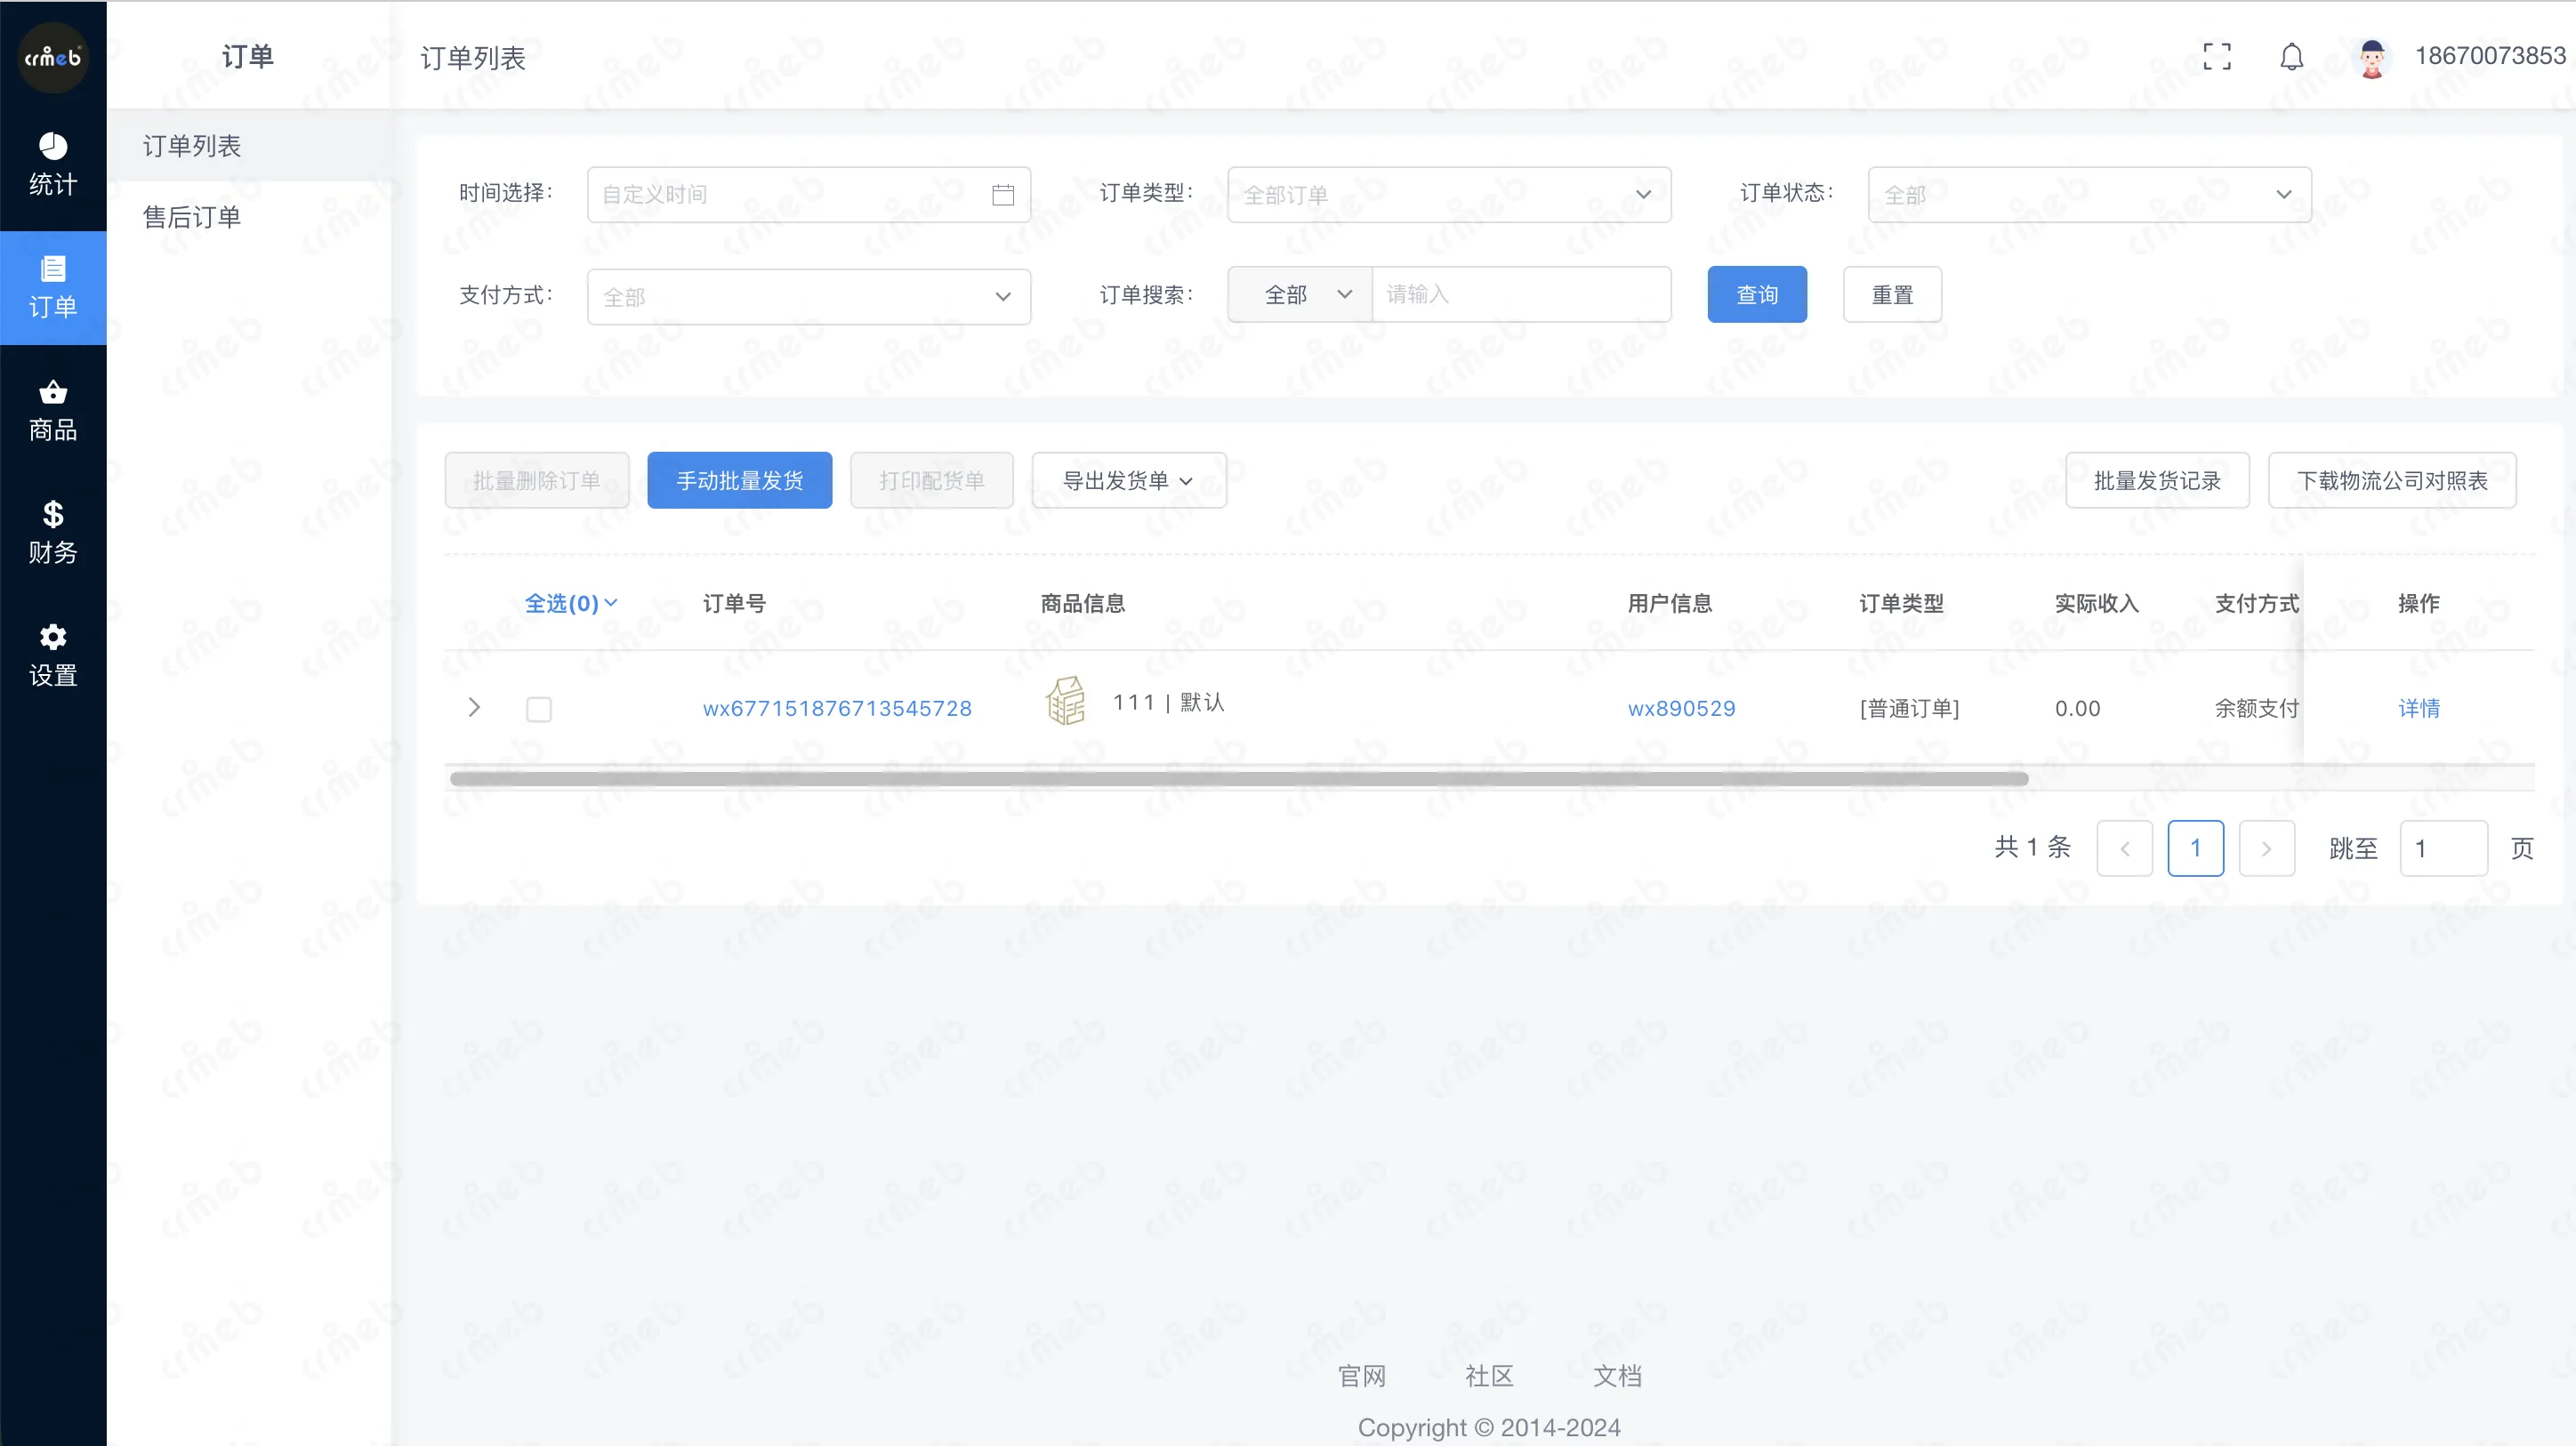Go to previous page arrow
This screenshot has height=1446, width=2576.
2124,849
